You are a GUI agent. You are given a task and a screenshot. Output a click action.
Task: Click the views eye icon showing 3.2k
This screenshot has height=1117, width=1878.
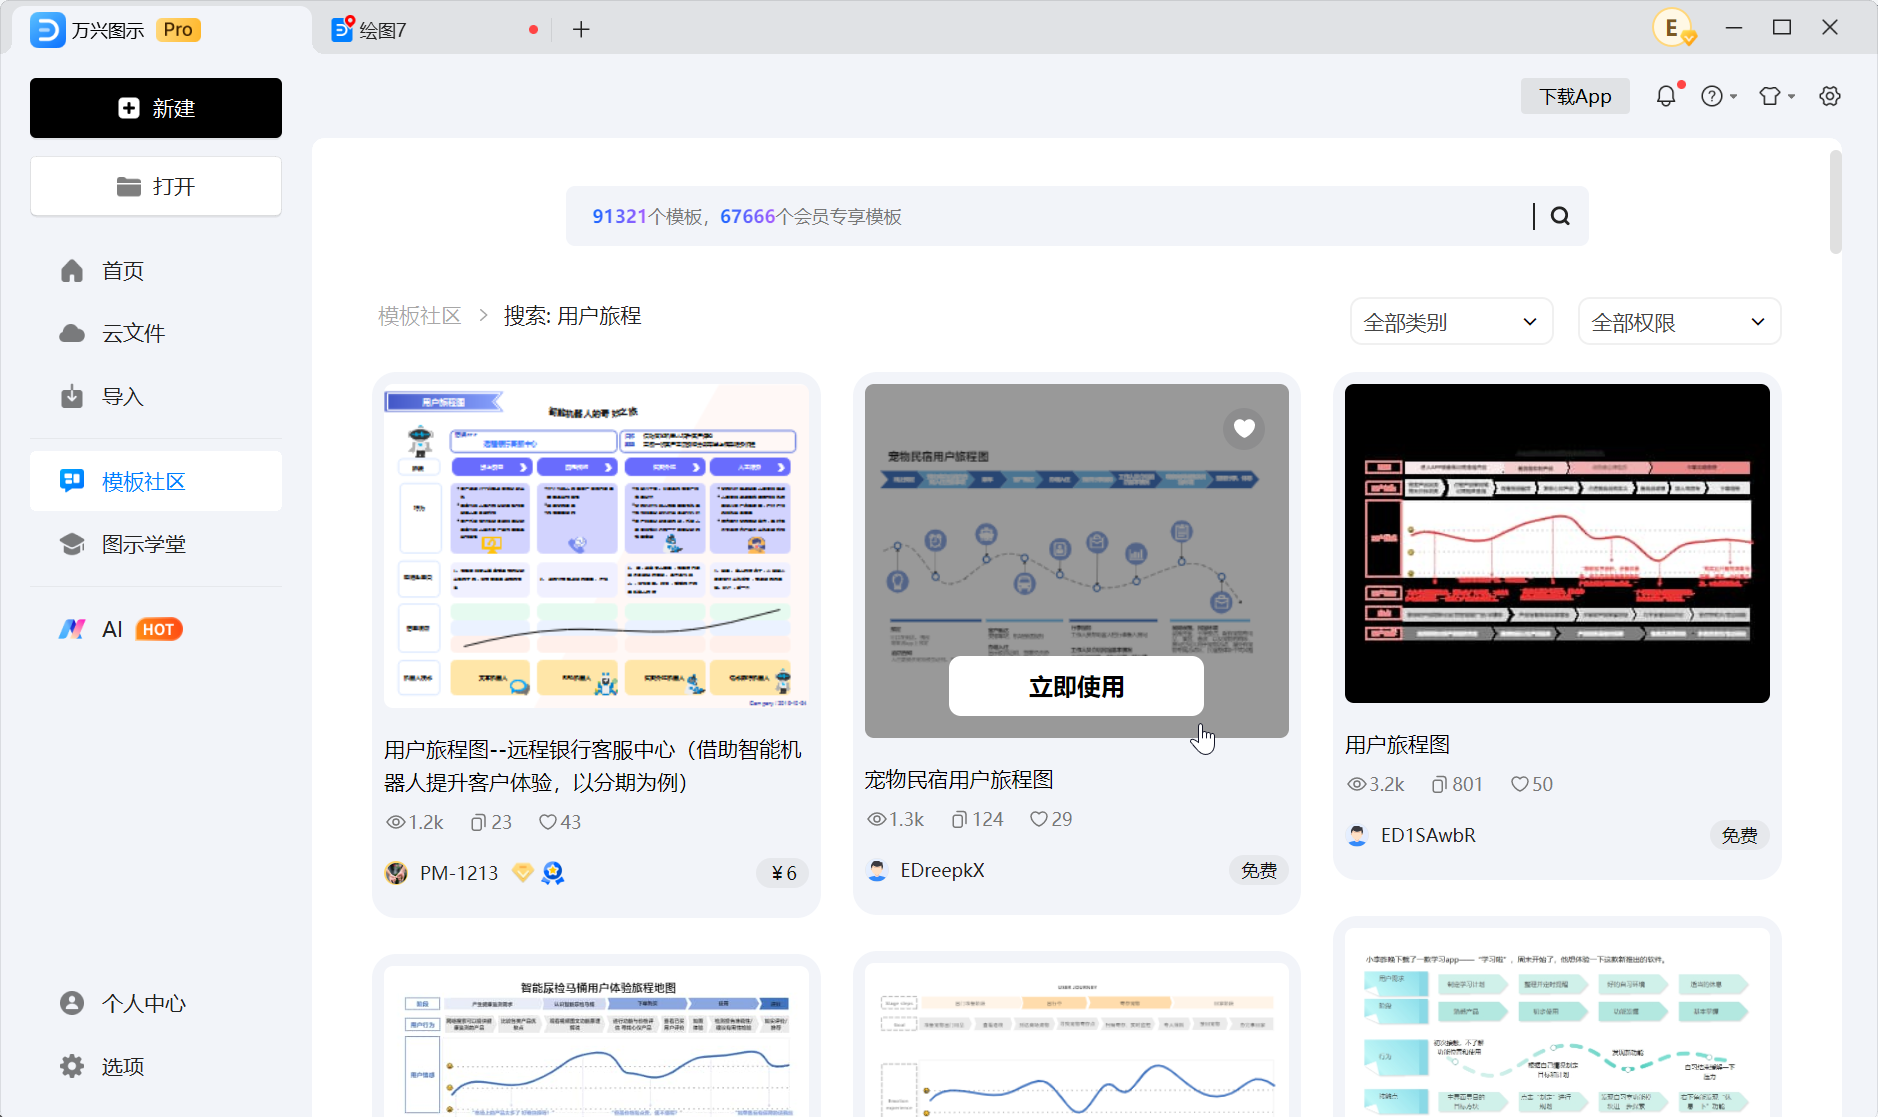click(1357, 784)
